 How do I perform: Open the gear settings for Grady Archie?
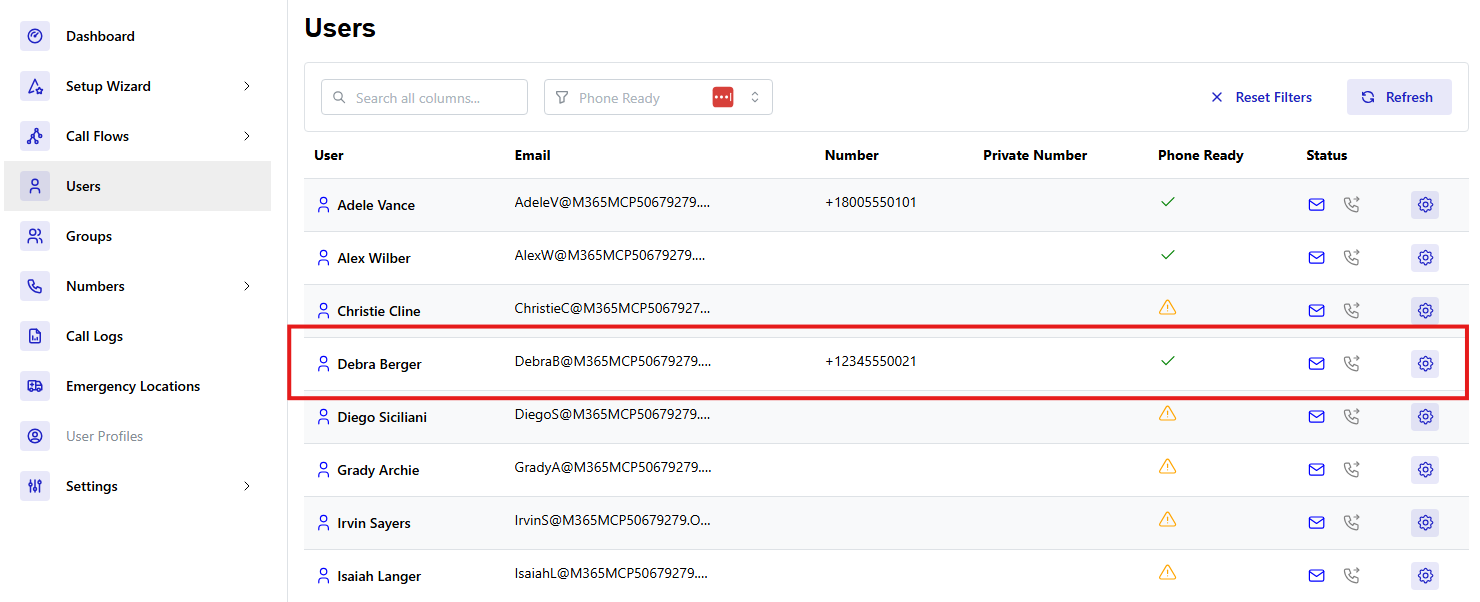1425,470
